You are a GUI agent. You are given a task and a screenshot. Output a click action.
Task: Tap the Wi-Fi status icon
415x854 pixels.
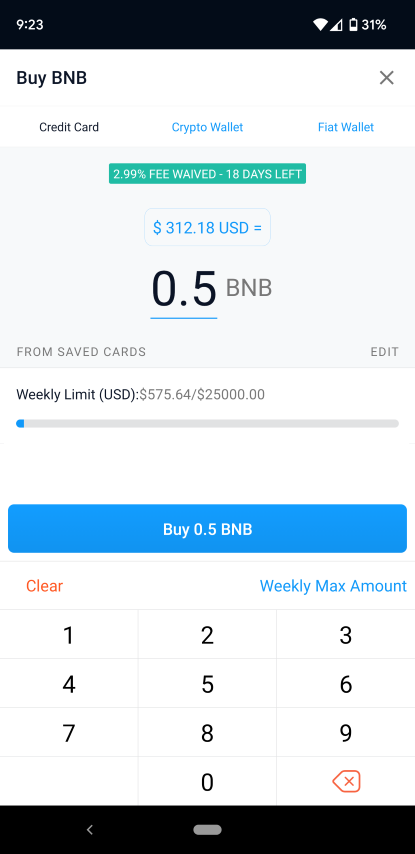coord(320,25)
